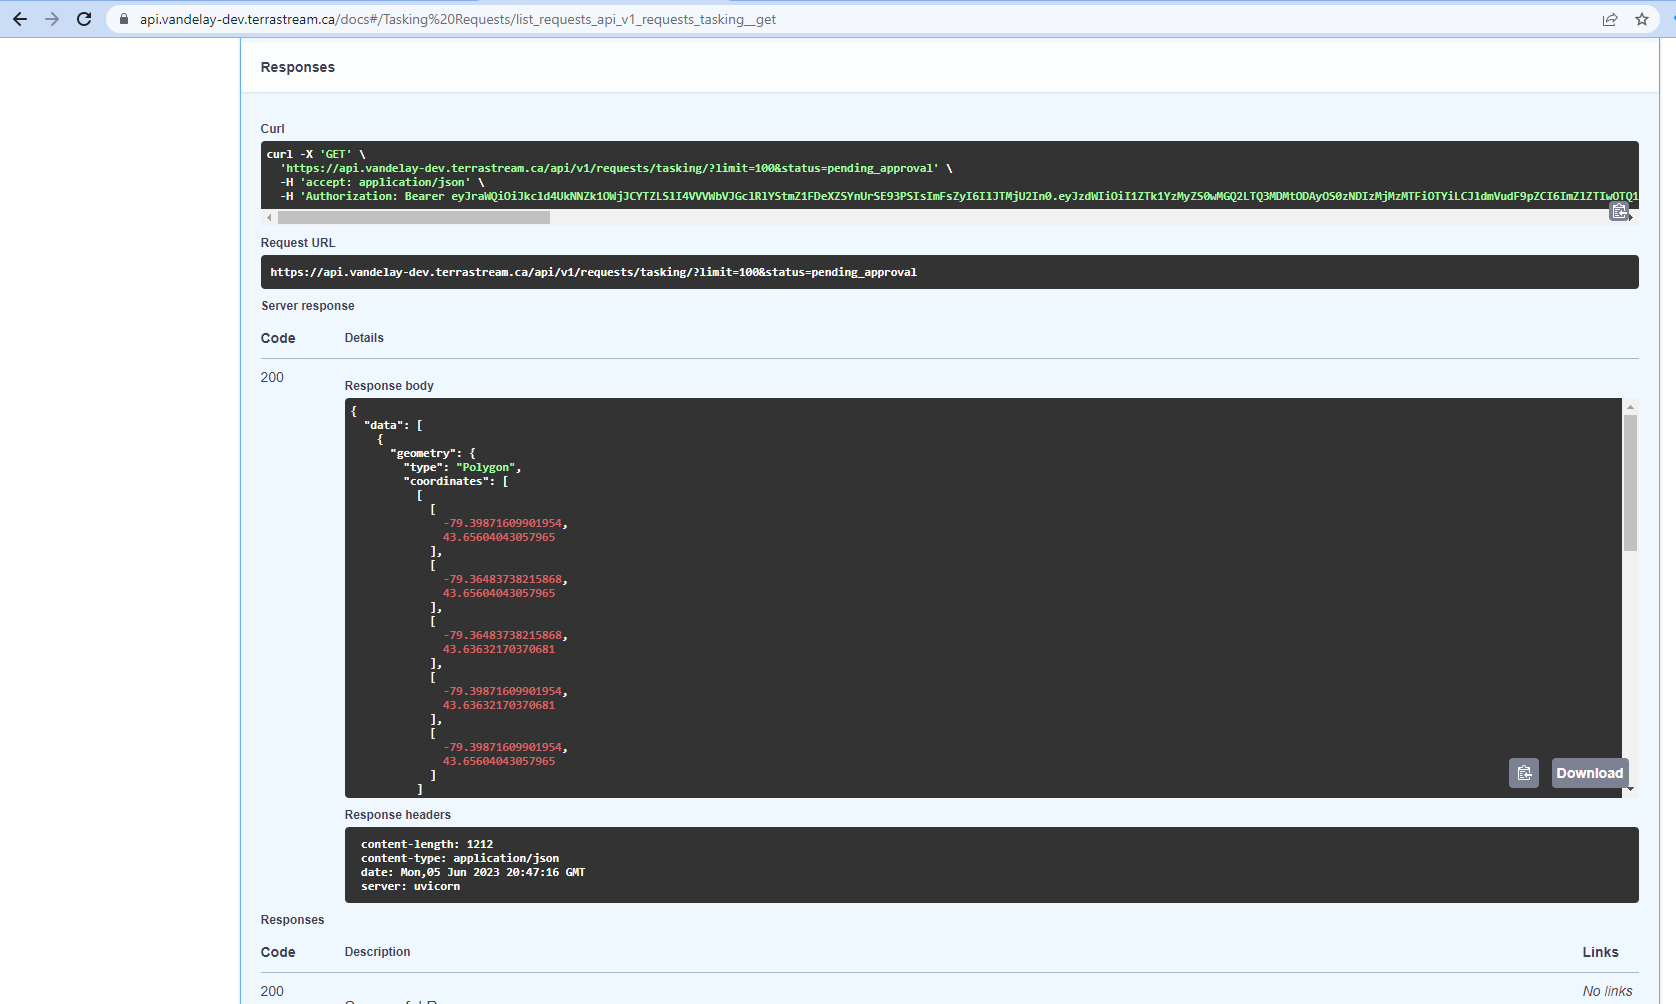Bookmark this page with star icon

tap(1642, 19)
